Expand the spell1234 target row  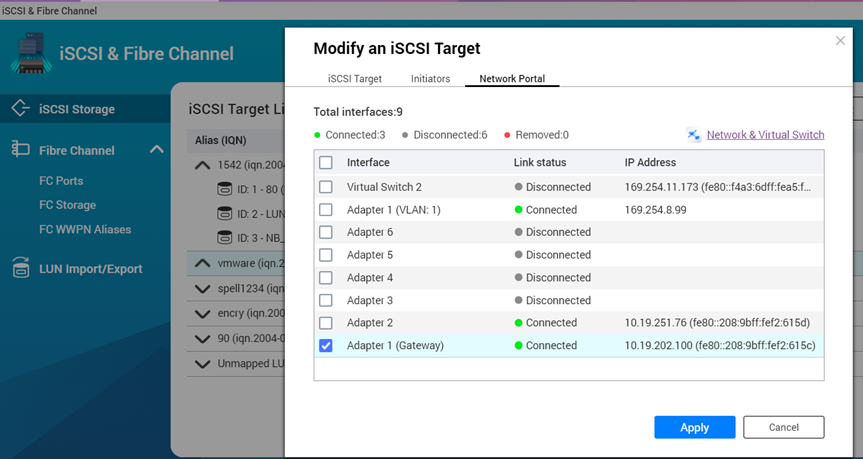(203, 289)
